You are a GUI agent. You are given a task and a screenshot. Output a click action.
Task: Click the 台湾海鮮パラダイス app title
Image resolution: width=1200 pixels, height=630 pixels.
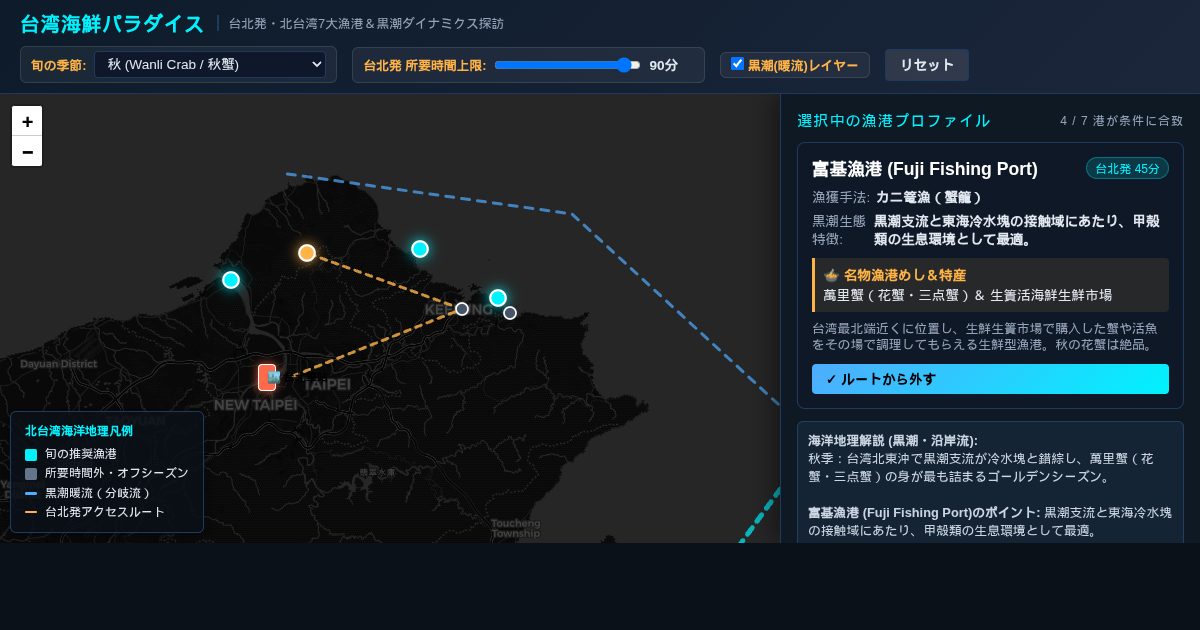[x=112, y=24]
